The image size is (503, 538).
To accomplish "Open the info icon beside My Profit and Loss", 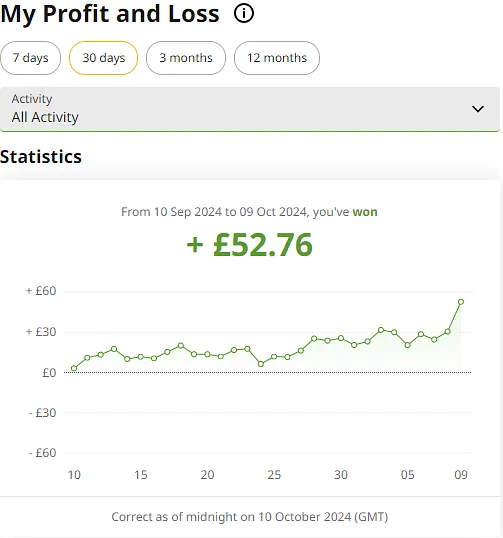I will click(244, 14).
